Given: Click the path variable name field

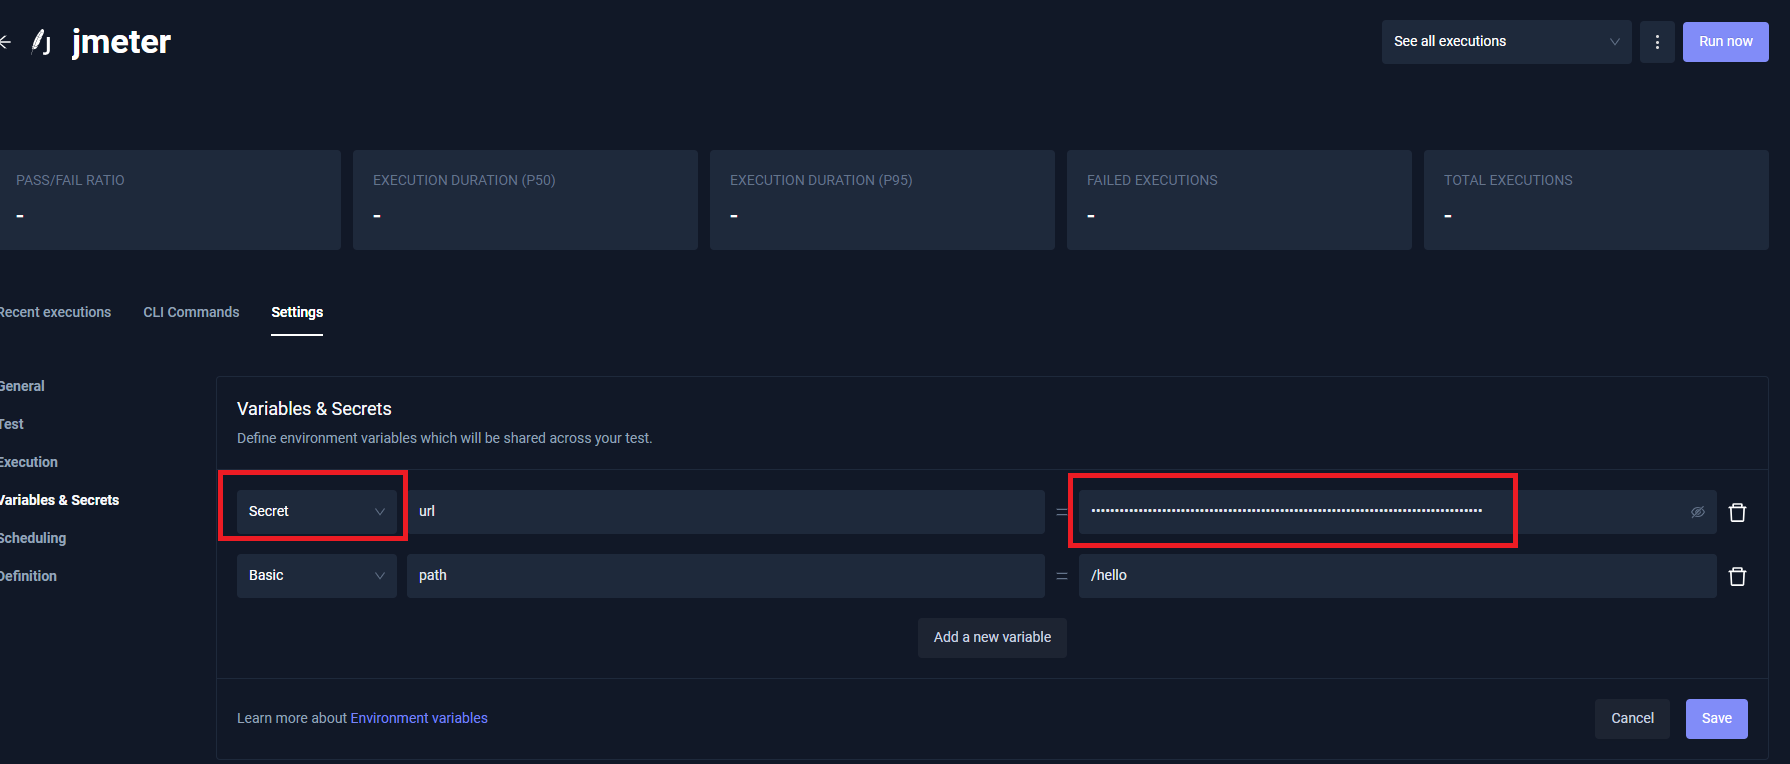Looking at the screenshot, I should click(x=725, y=576).
